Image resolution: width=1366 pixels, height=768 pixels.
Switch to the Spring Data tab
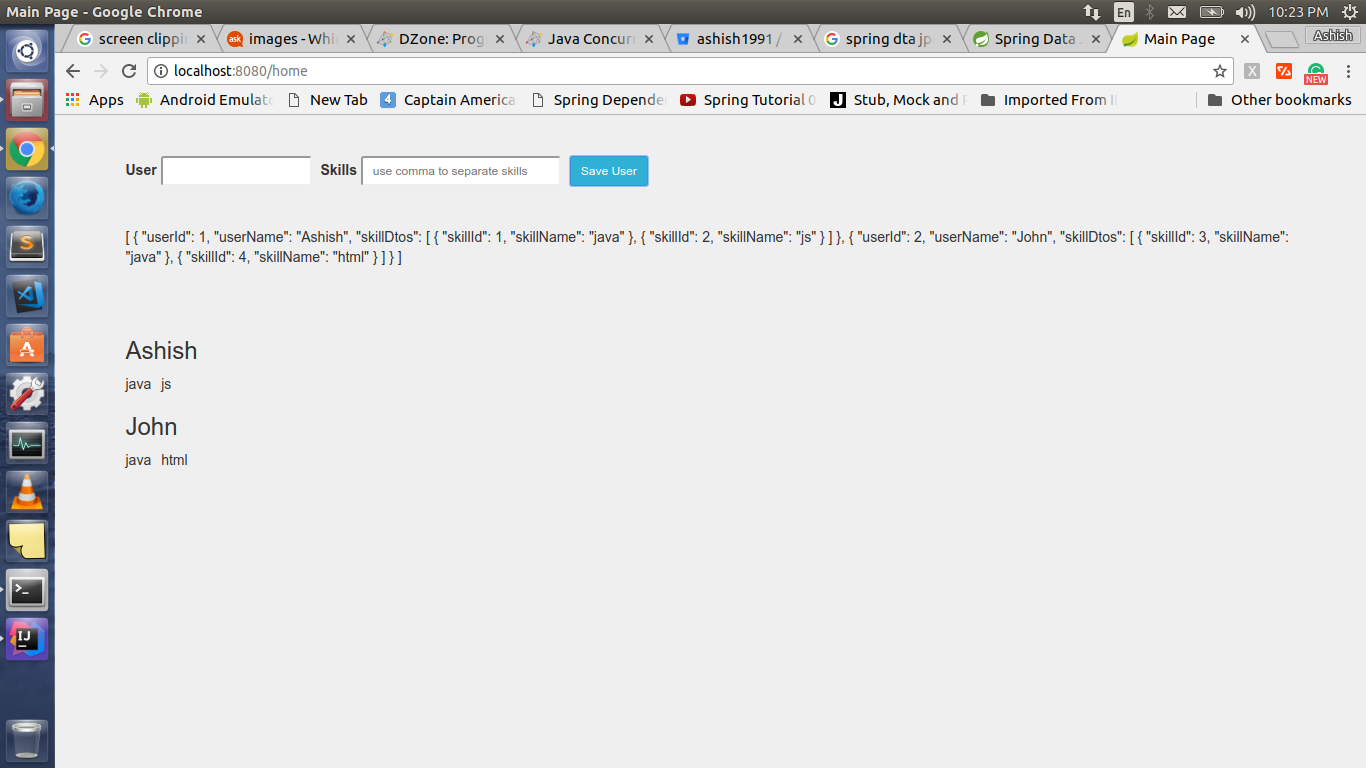coord(1034,39)
